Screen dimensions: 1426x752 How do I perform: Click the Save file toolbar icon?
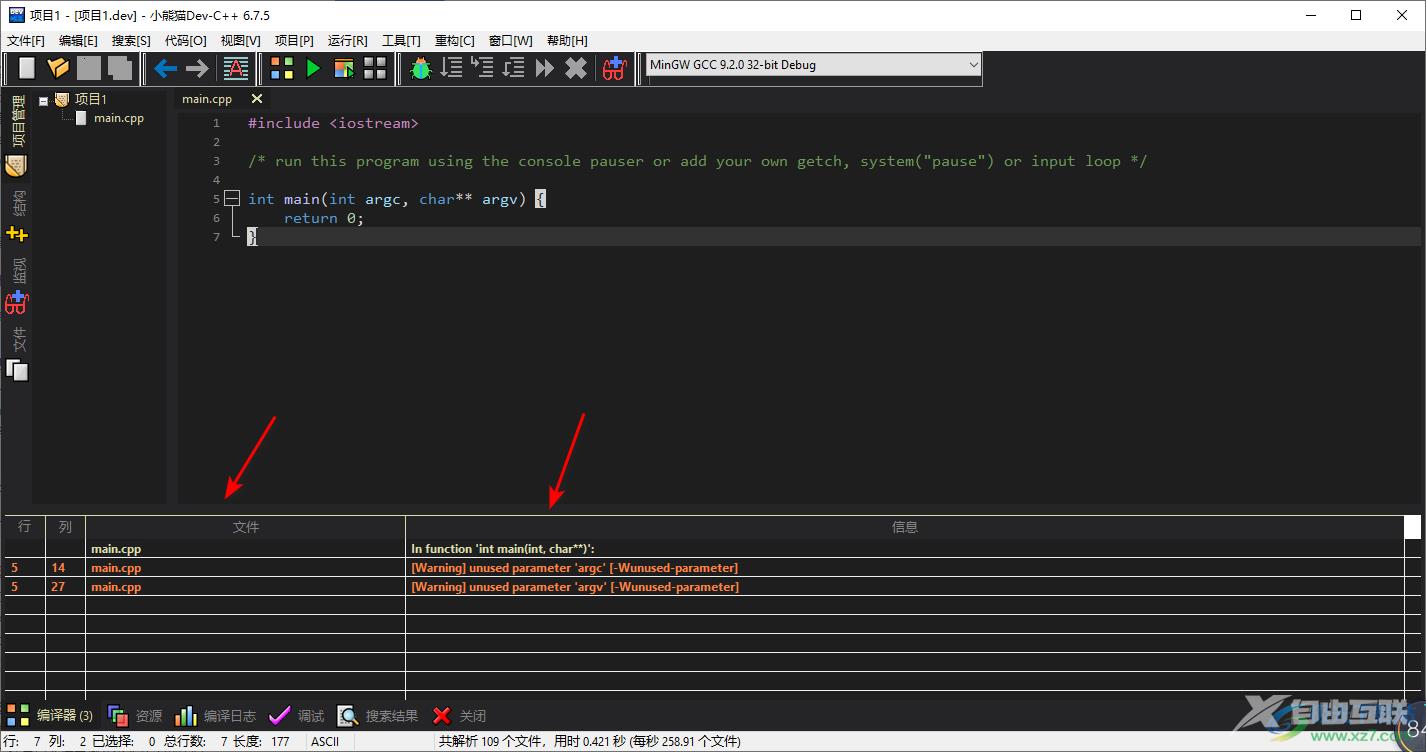(x=89, y=68)
